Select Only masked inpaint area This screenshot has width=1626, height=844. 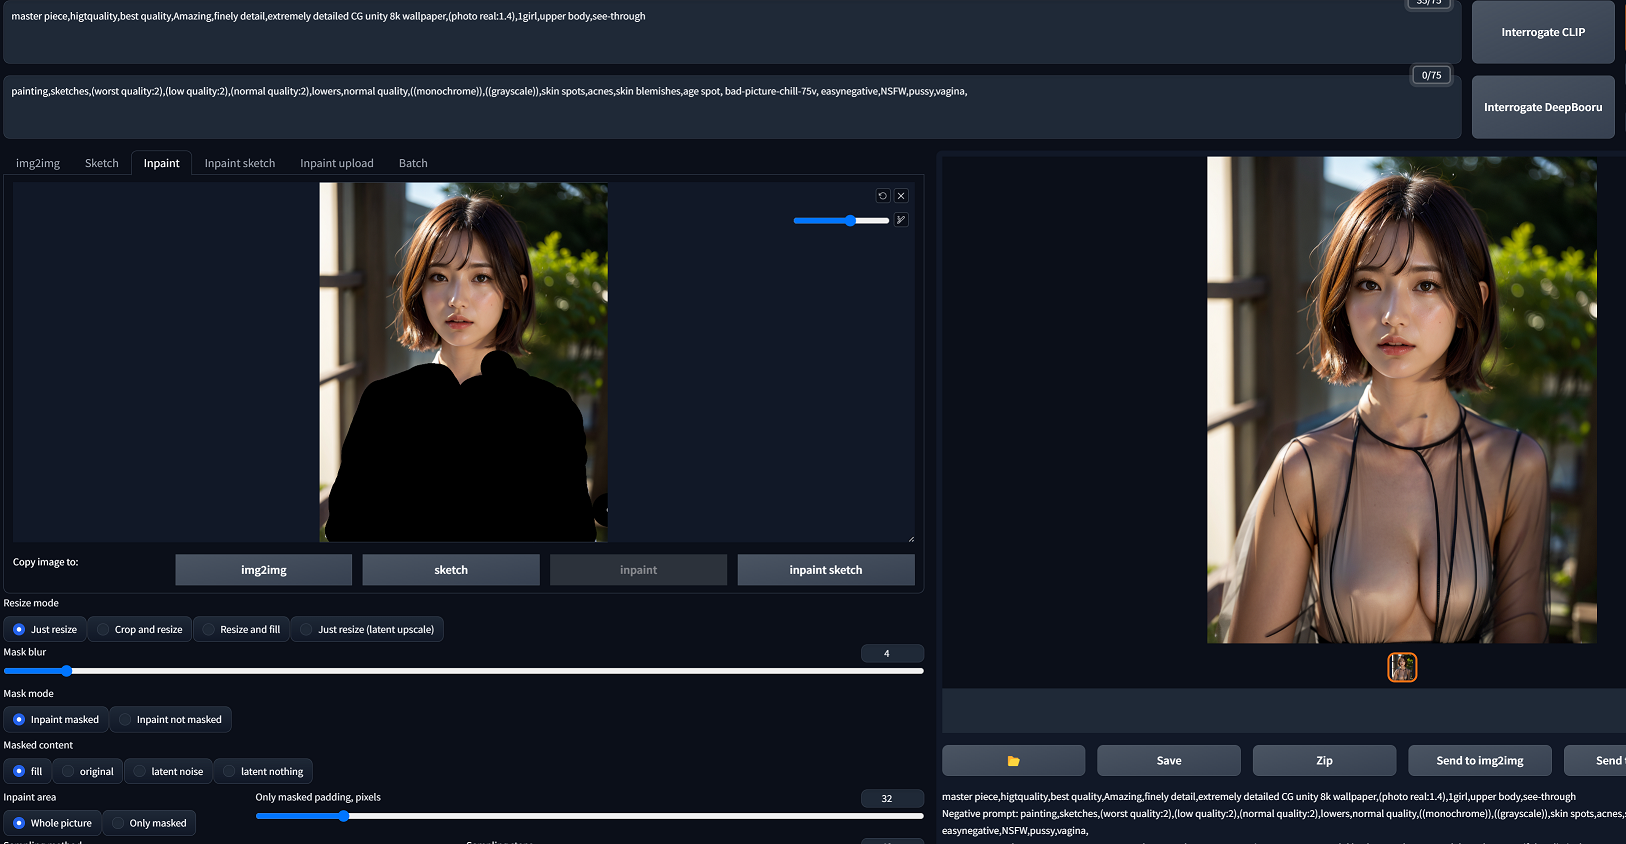point(149,823)
